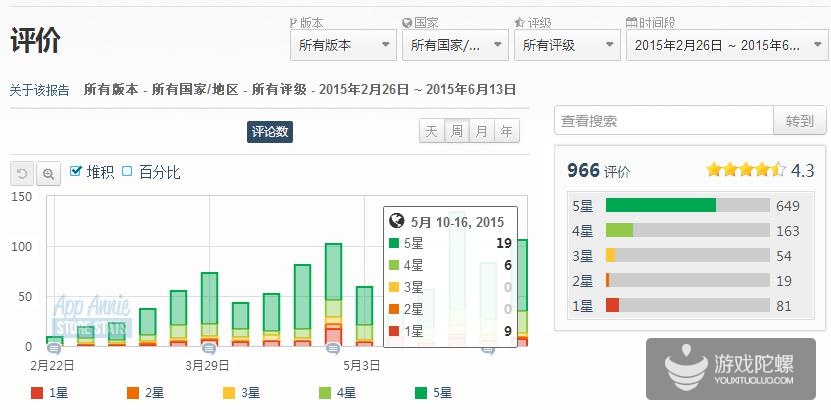
Task: Click the reset zoom undo icon
Action: (x=22, y=173)
